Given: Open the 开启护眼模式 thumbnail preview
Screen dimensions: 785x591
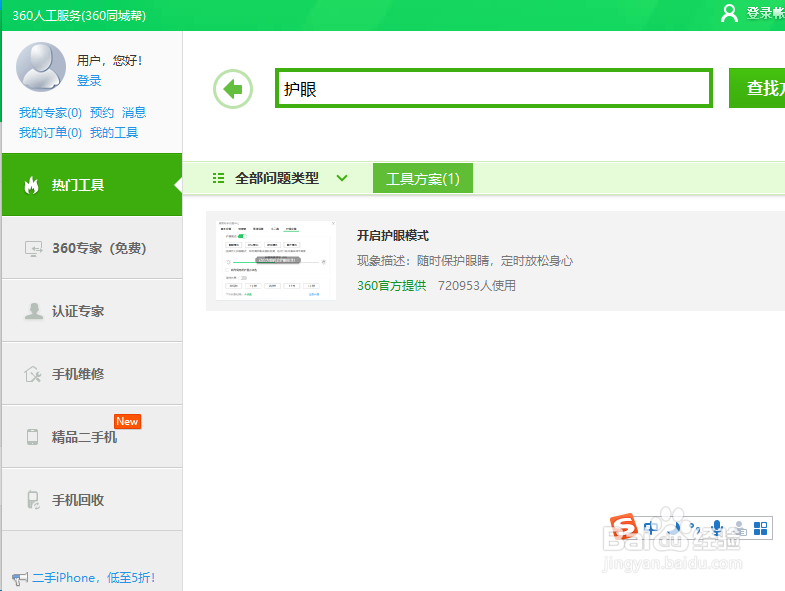Looking at the screenshot, I should [276, 260].
